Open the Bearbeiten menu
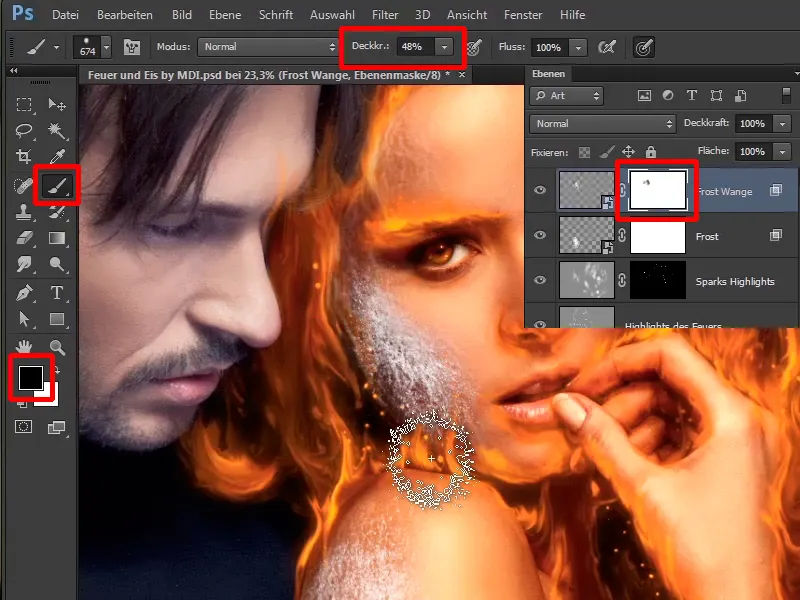The height and width of the screenshot is (600, 800). coord(124,15)
